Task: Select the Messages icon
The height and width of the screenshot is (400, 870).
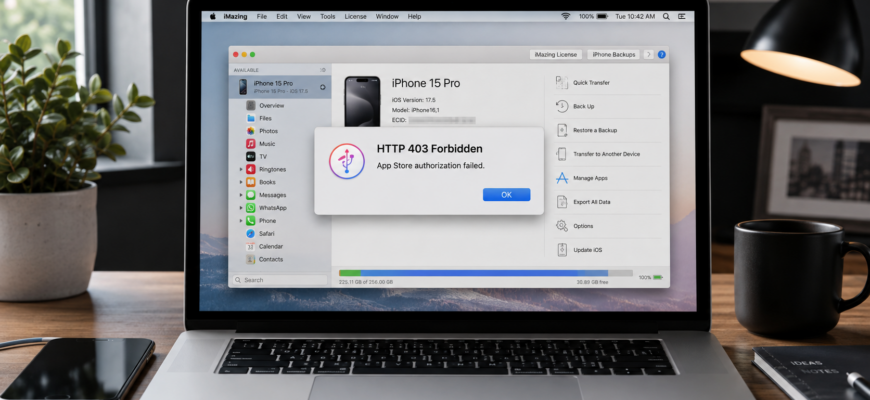Action: coord(251,195)
